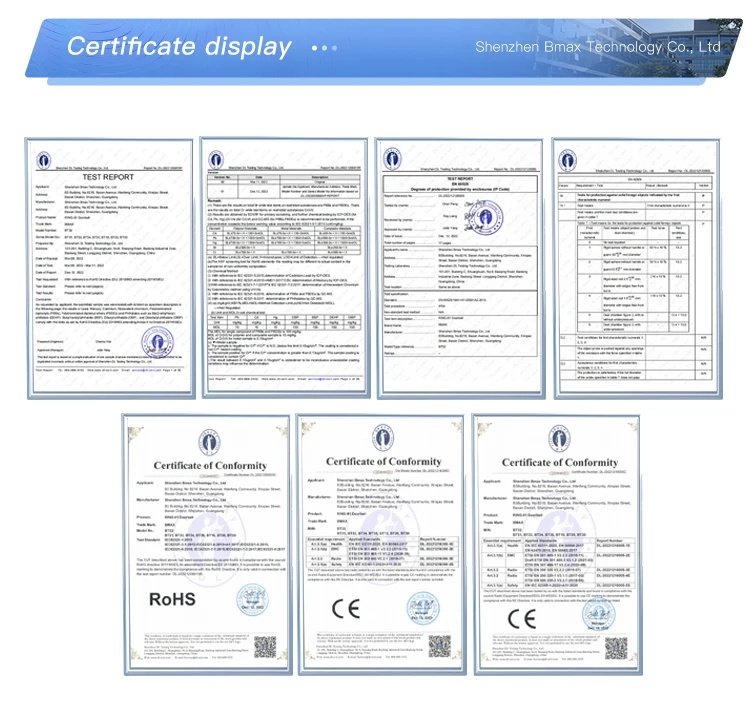
Task: Click the "Certificate display" heading
Action: 179,47
